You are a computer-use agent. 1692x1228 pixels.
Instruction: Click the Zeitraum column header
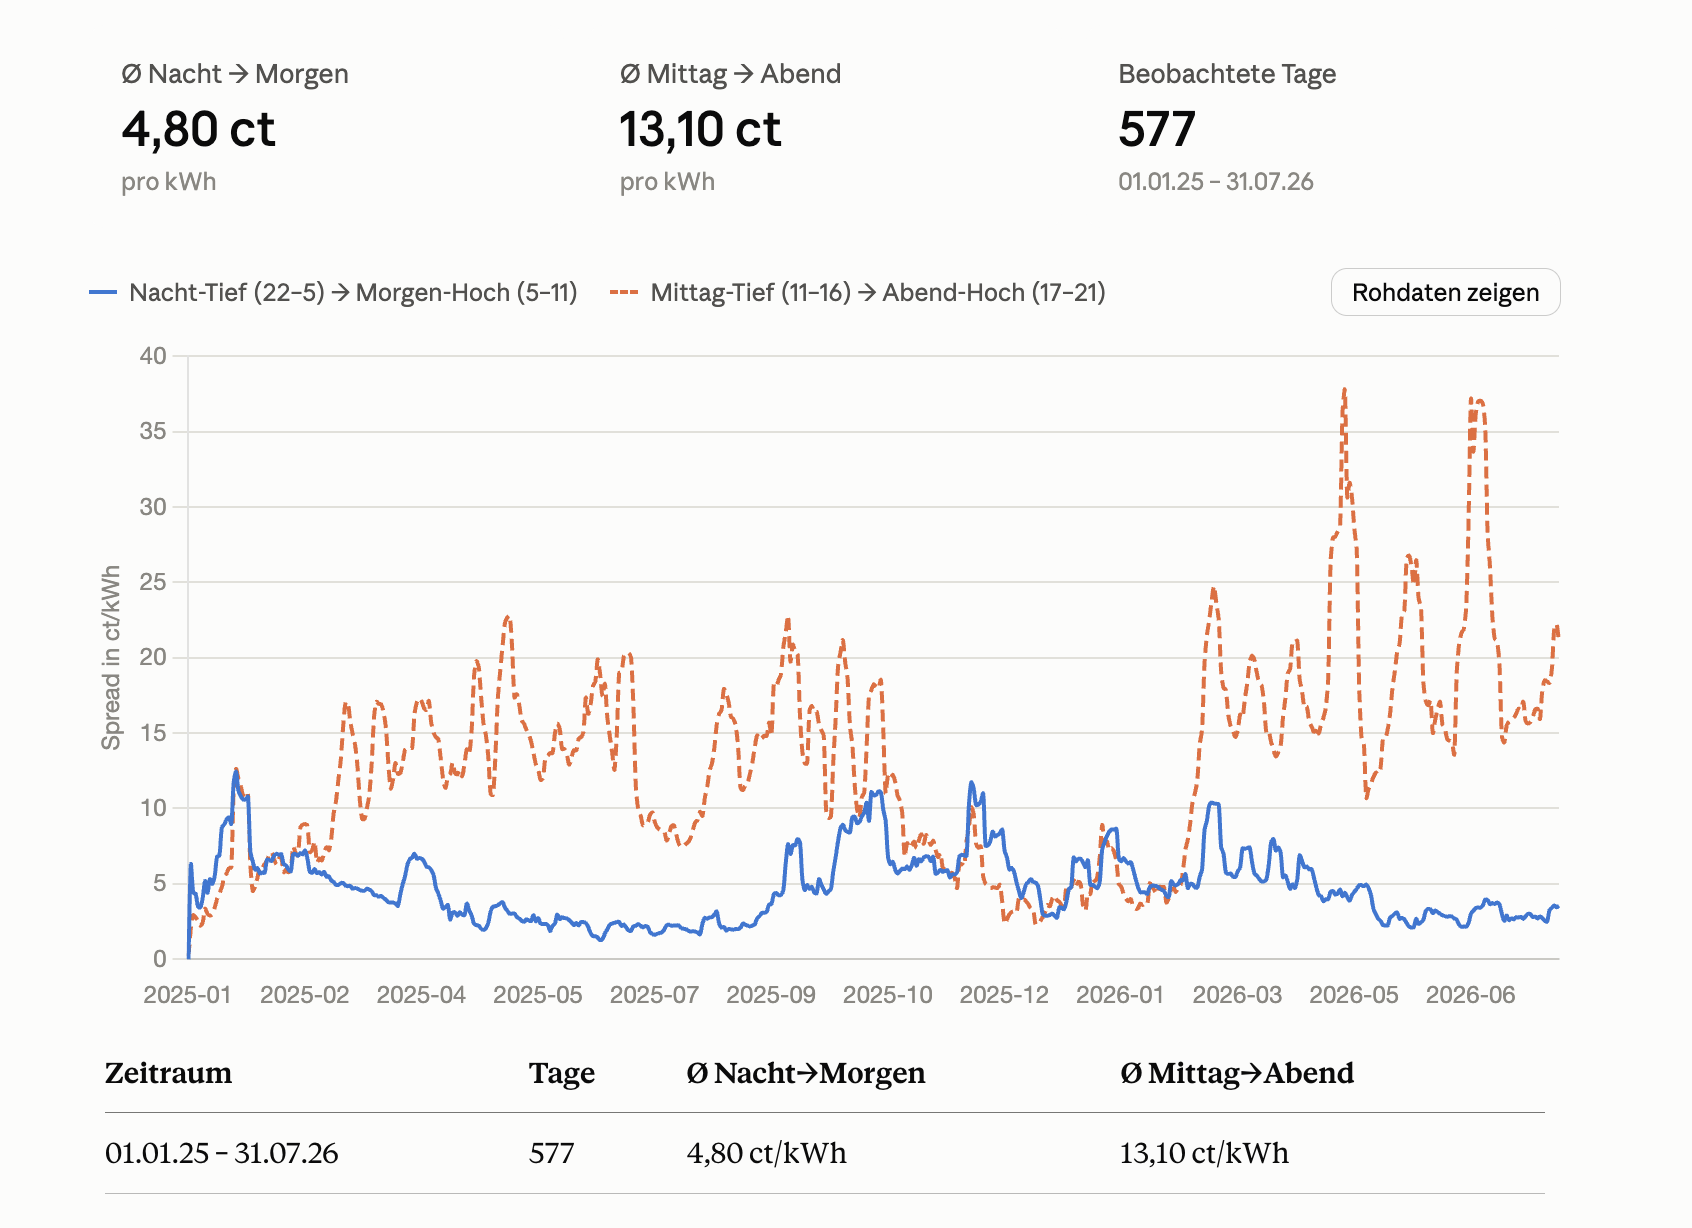click(168, 1073)
